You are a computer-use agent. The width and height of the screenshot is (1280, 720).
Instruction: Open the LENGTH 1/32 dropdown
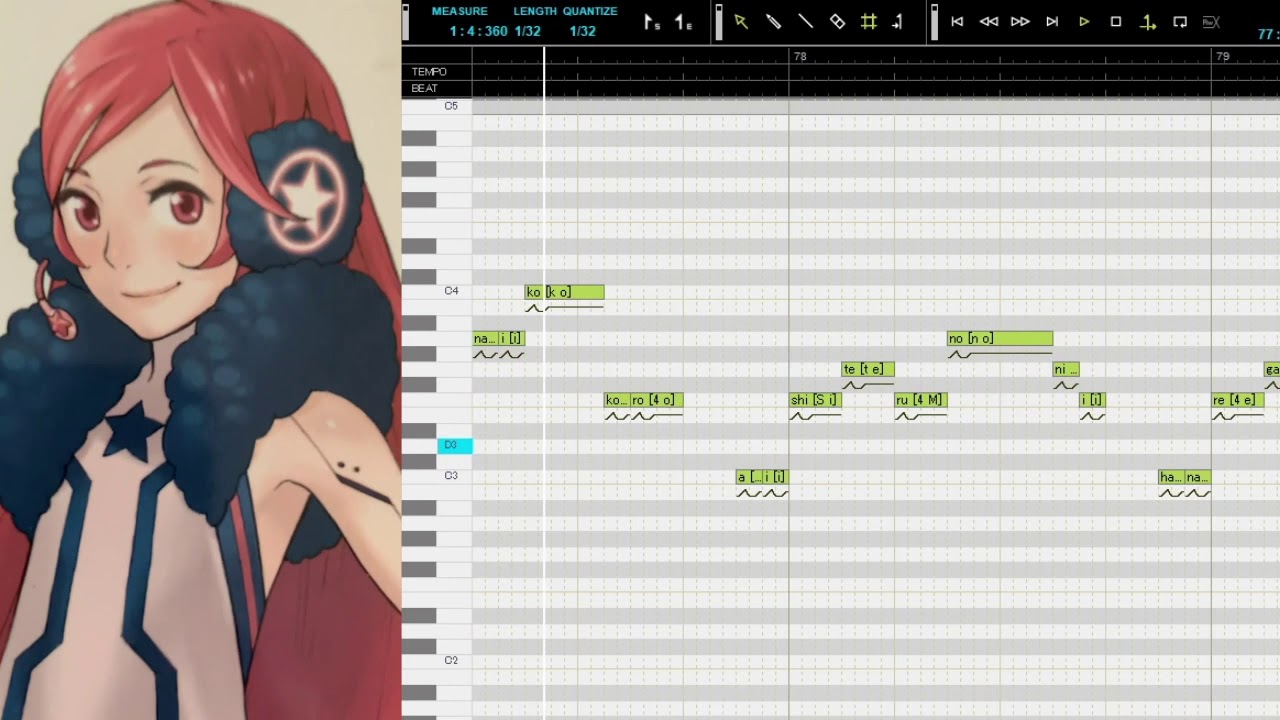[x=528, y=31]
